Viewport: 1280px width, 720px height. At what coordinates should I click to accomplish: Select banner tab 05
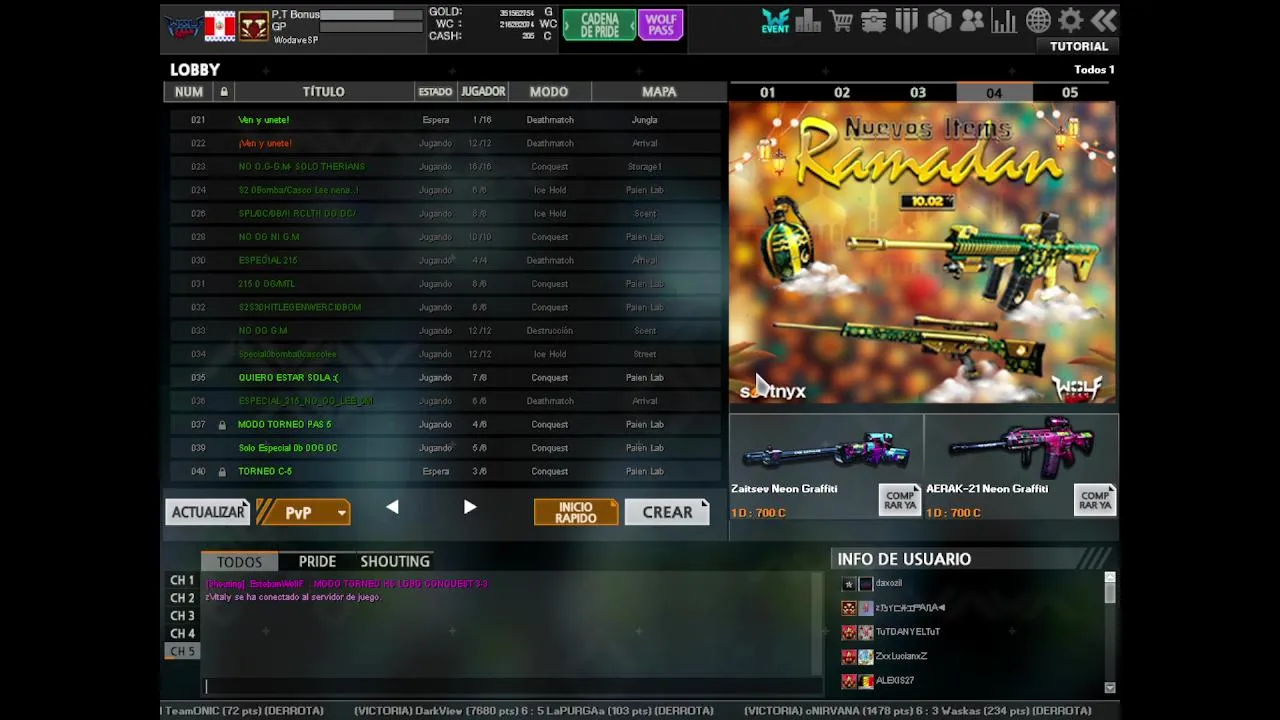click(x=1070, y=92)
